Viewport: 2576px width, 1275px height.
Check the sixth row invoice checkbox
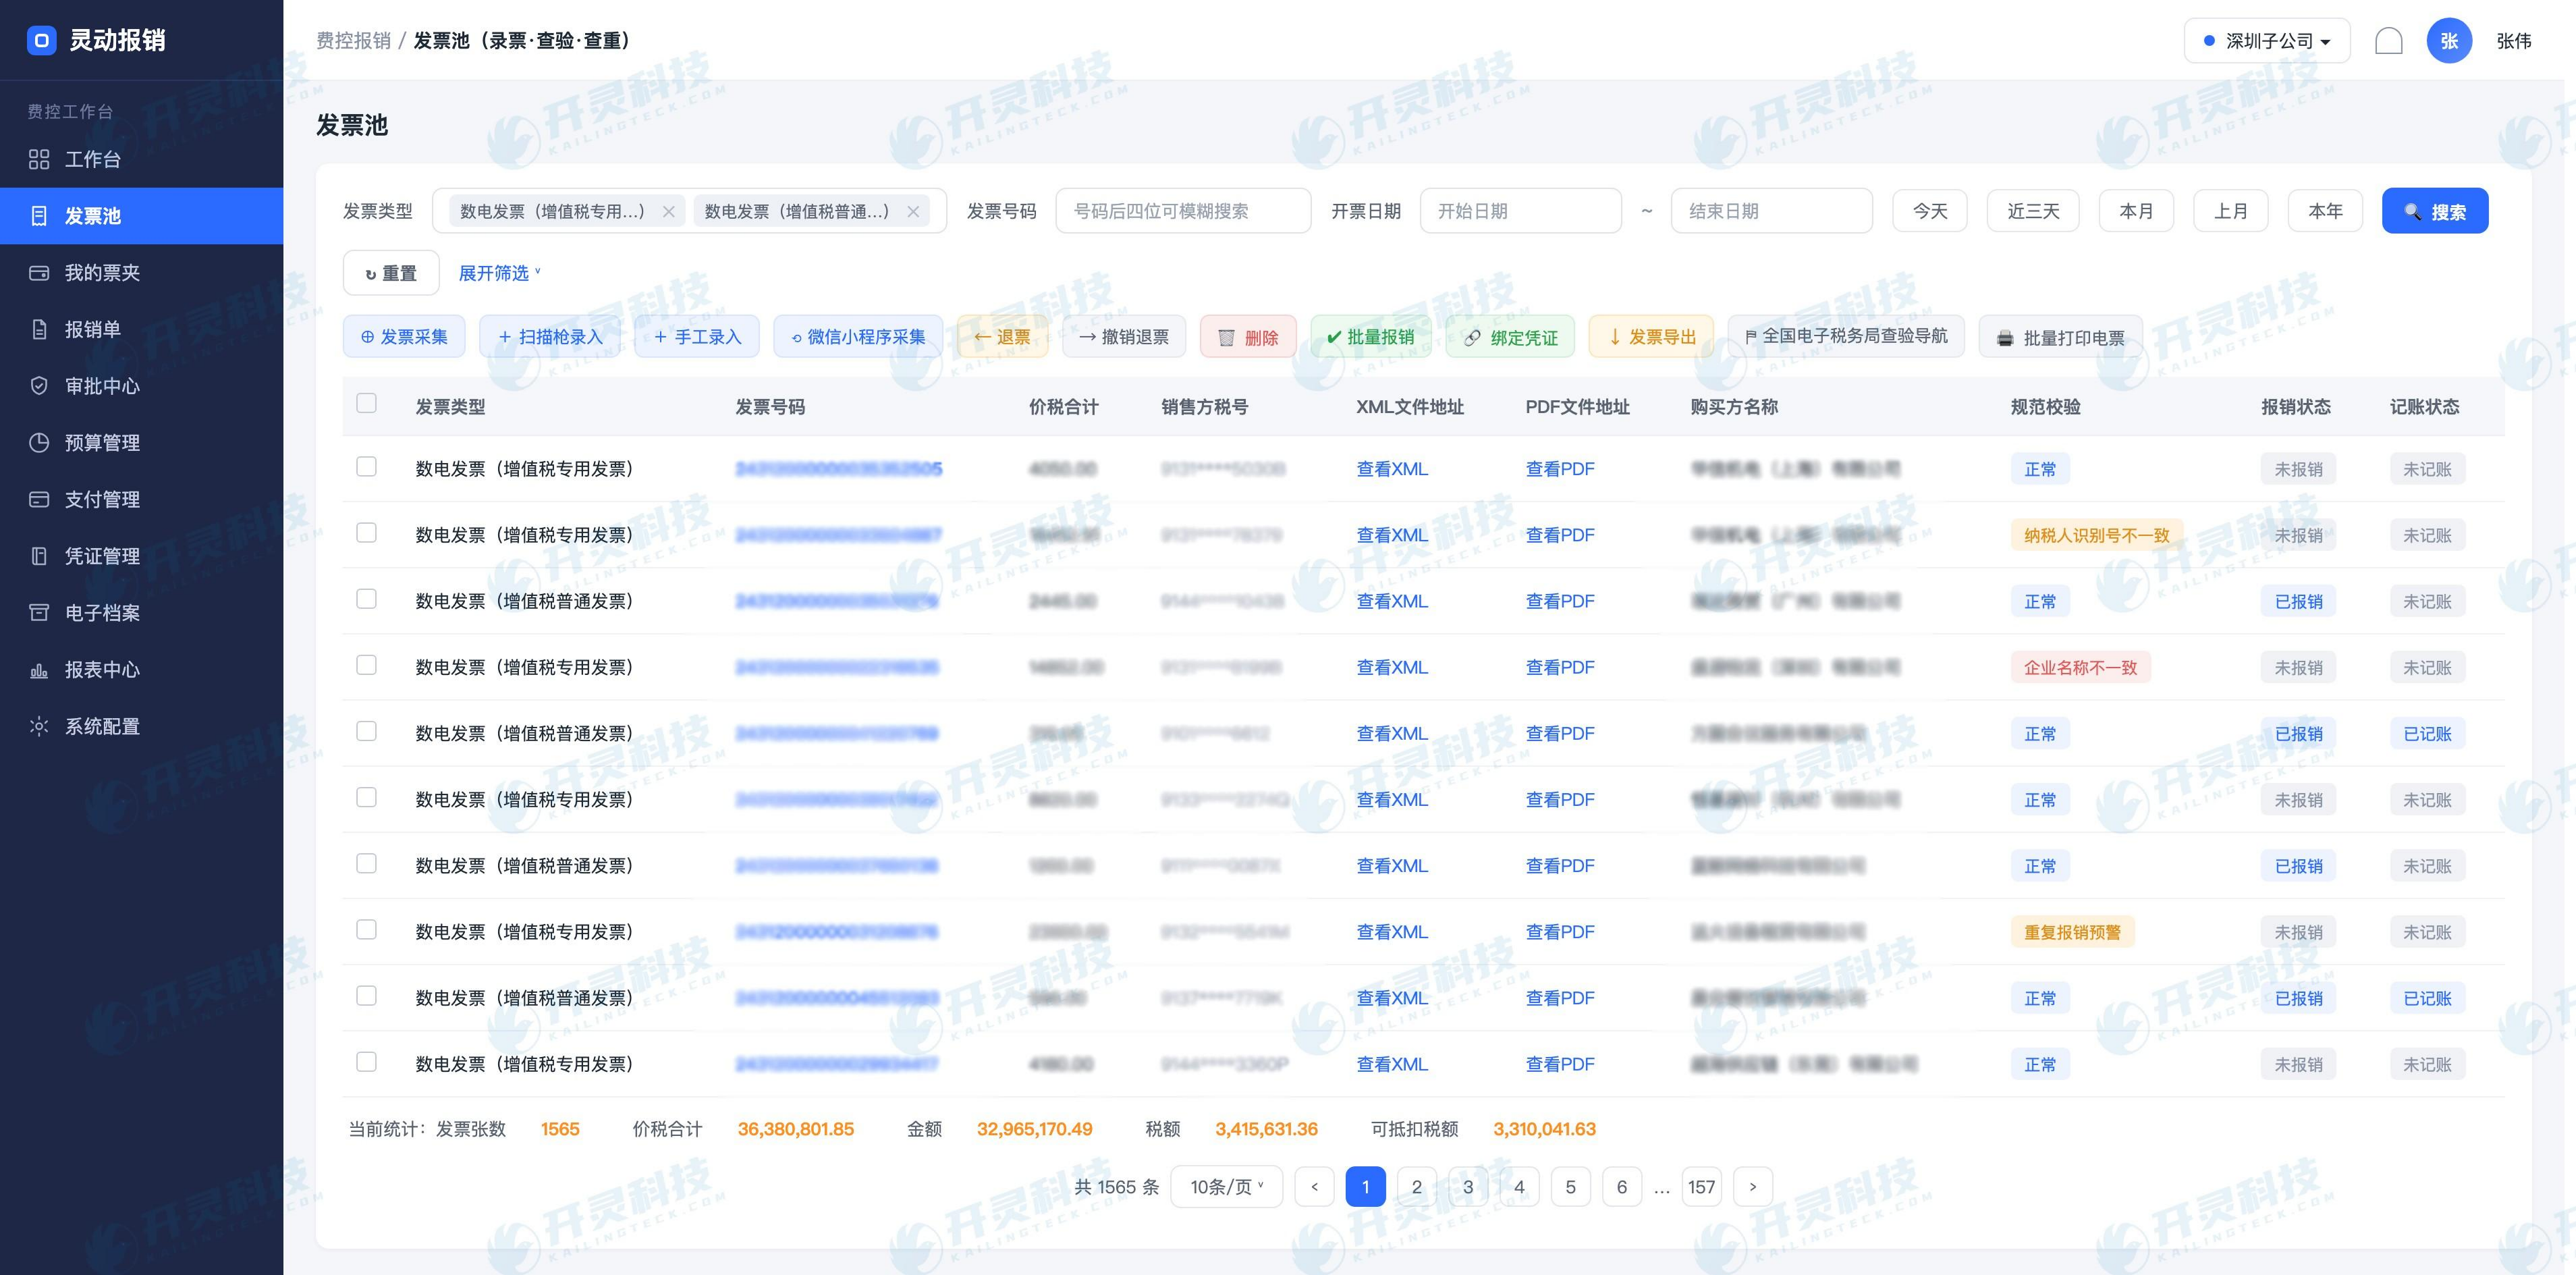click(x=367, y=797)
